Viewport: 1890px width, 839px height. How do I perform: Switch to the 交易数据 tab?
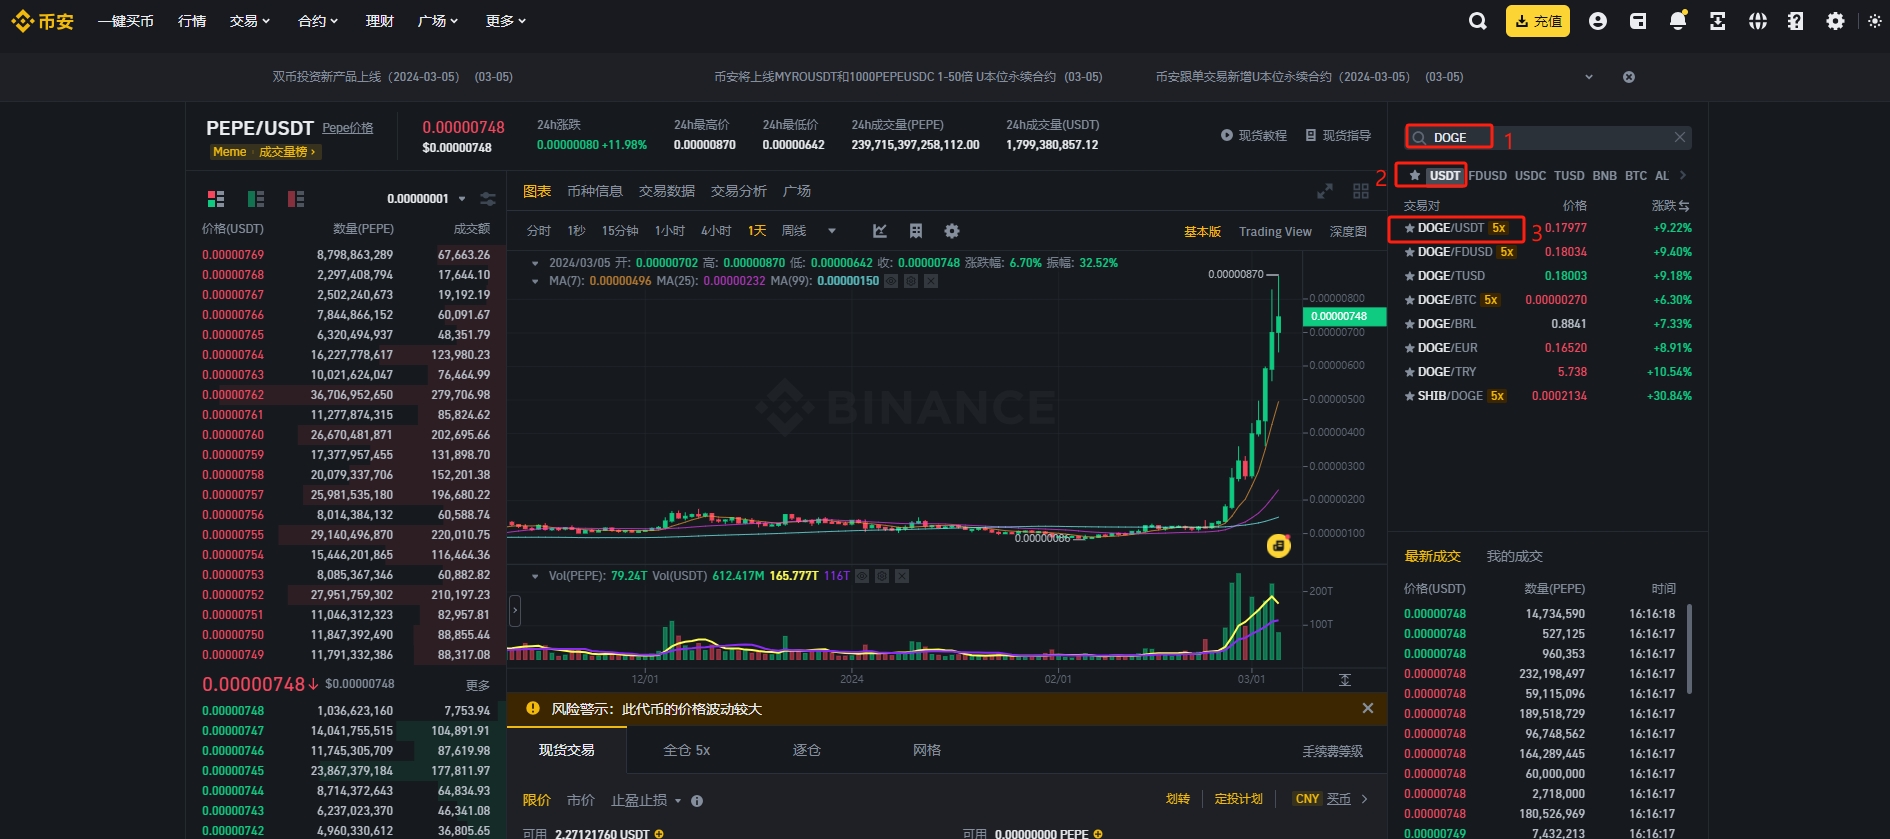(667, 191)
